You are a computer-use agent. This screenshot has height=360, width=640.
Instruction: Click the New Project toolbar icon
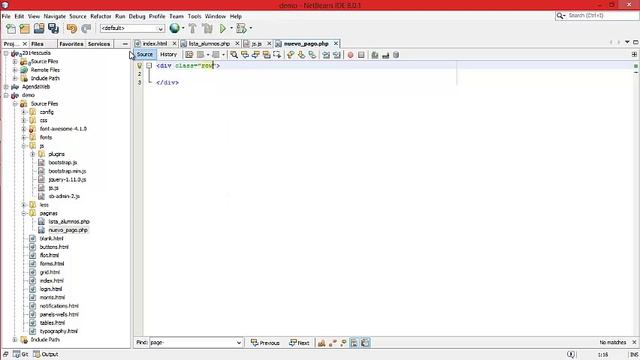(x=25, y=28)
